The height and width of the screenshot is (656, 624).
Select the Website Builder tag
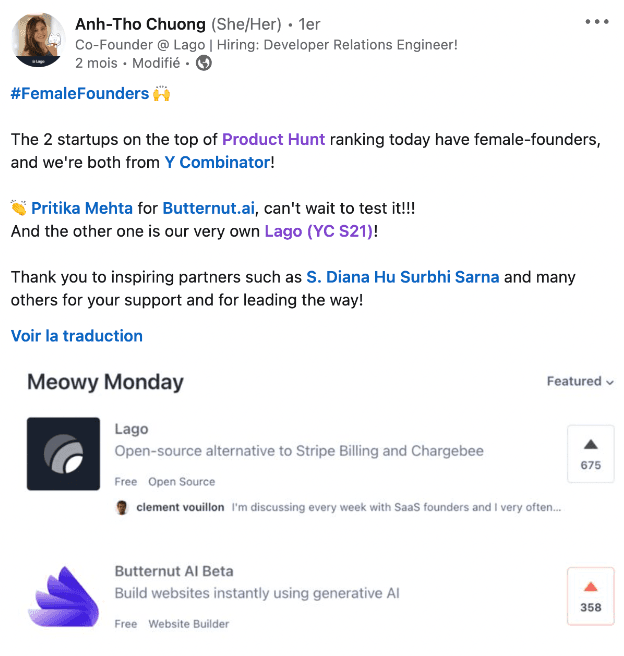[x=189, y=624]
